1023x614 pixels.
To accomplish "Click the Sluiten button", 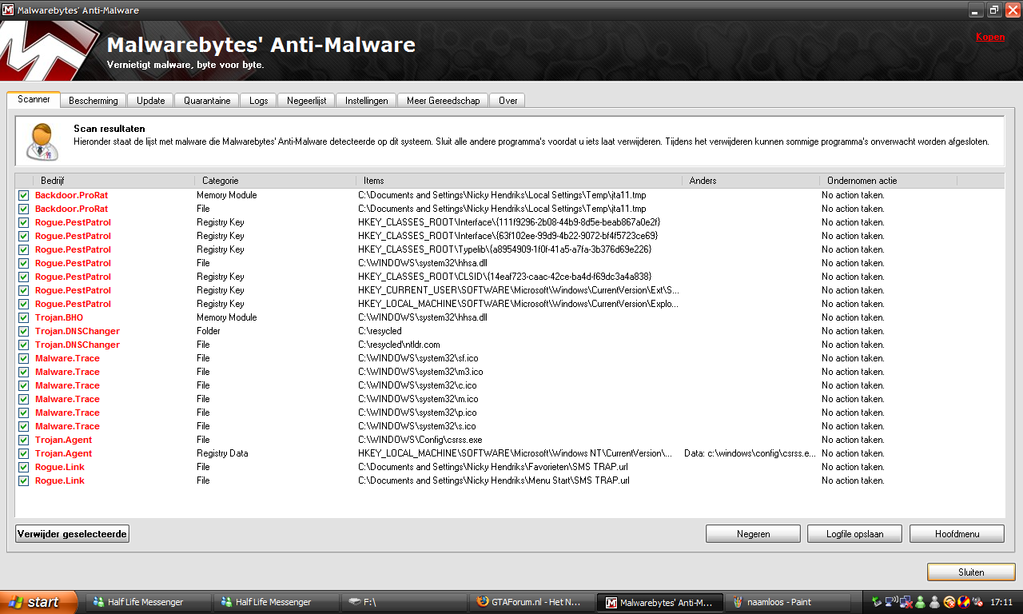I will click(x=971, y=572).
